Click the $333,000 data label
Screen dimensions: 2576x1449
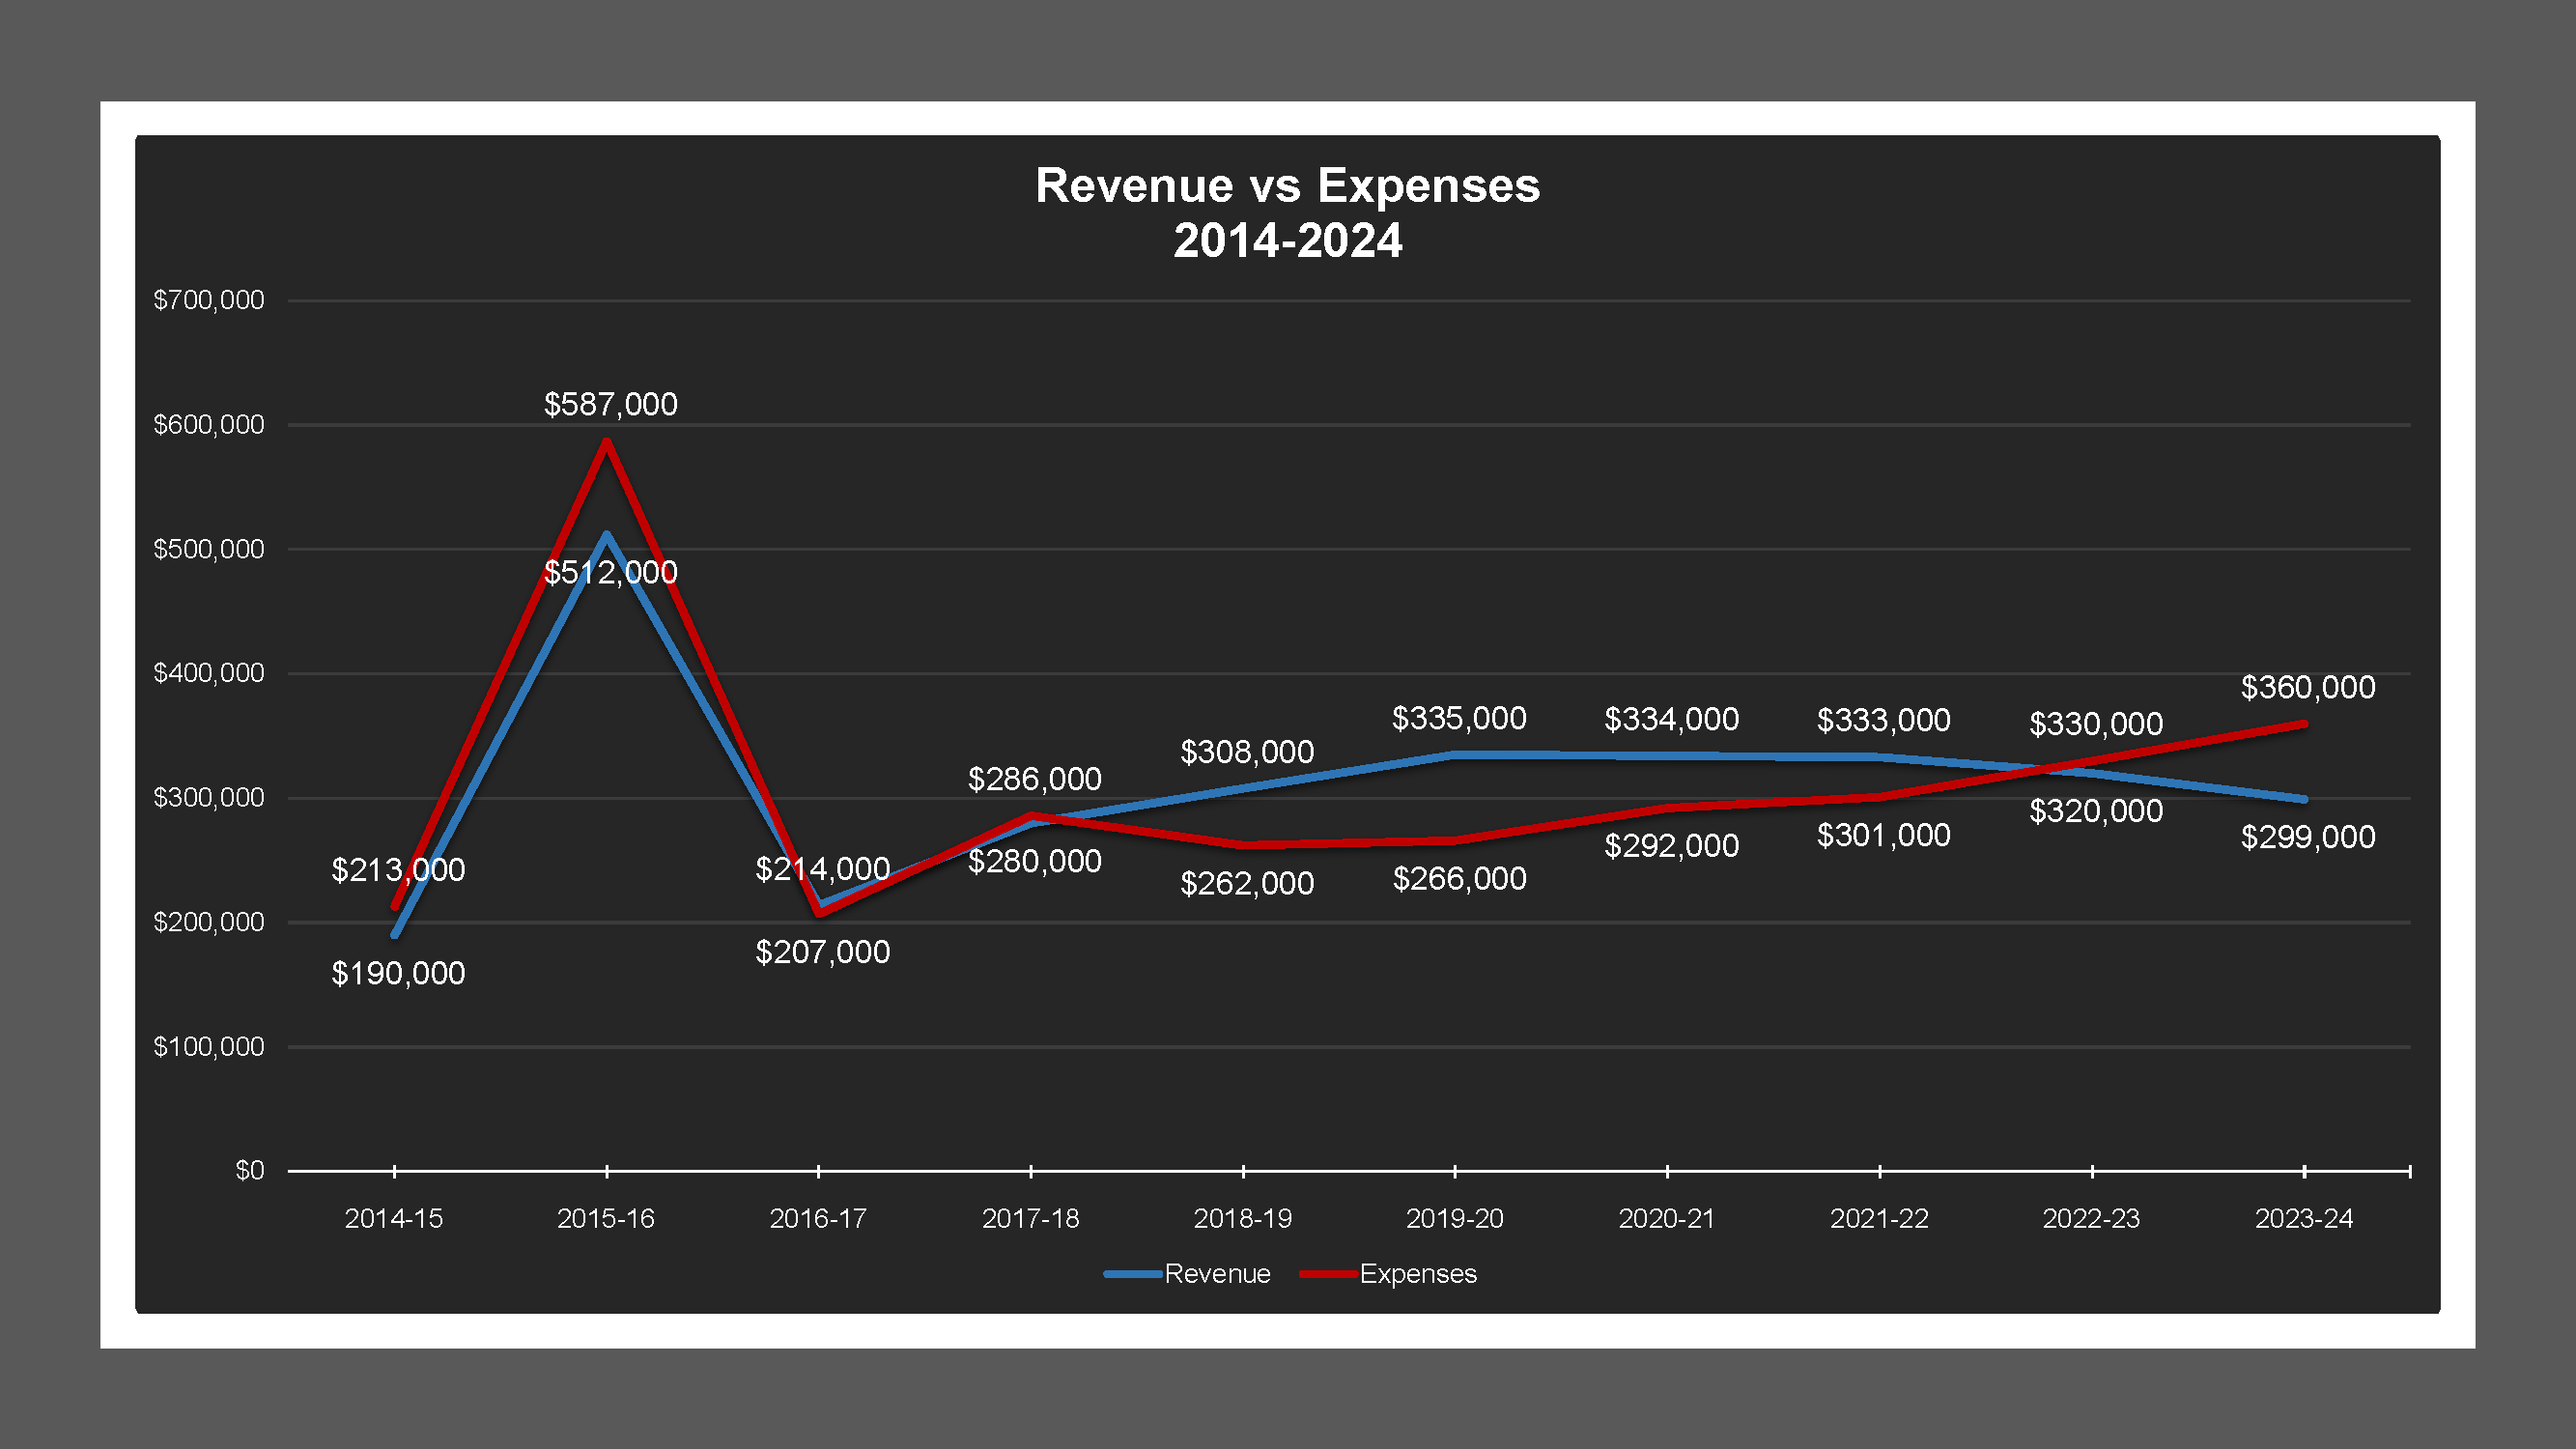(x=1884, y=720)
